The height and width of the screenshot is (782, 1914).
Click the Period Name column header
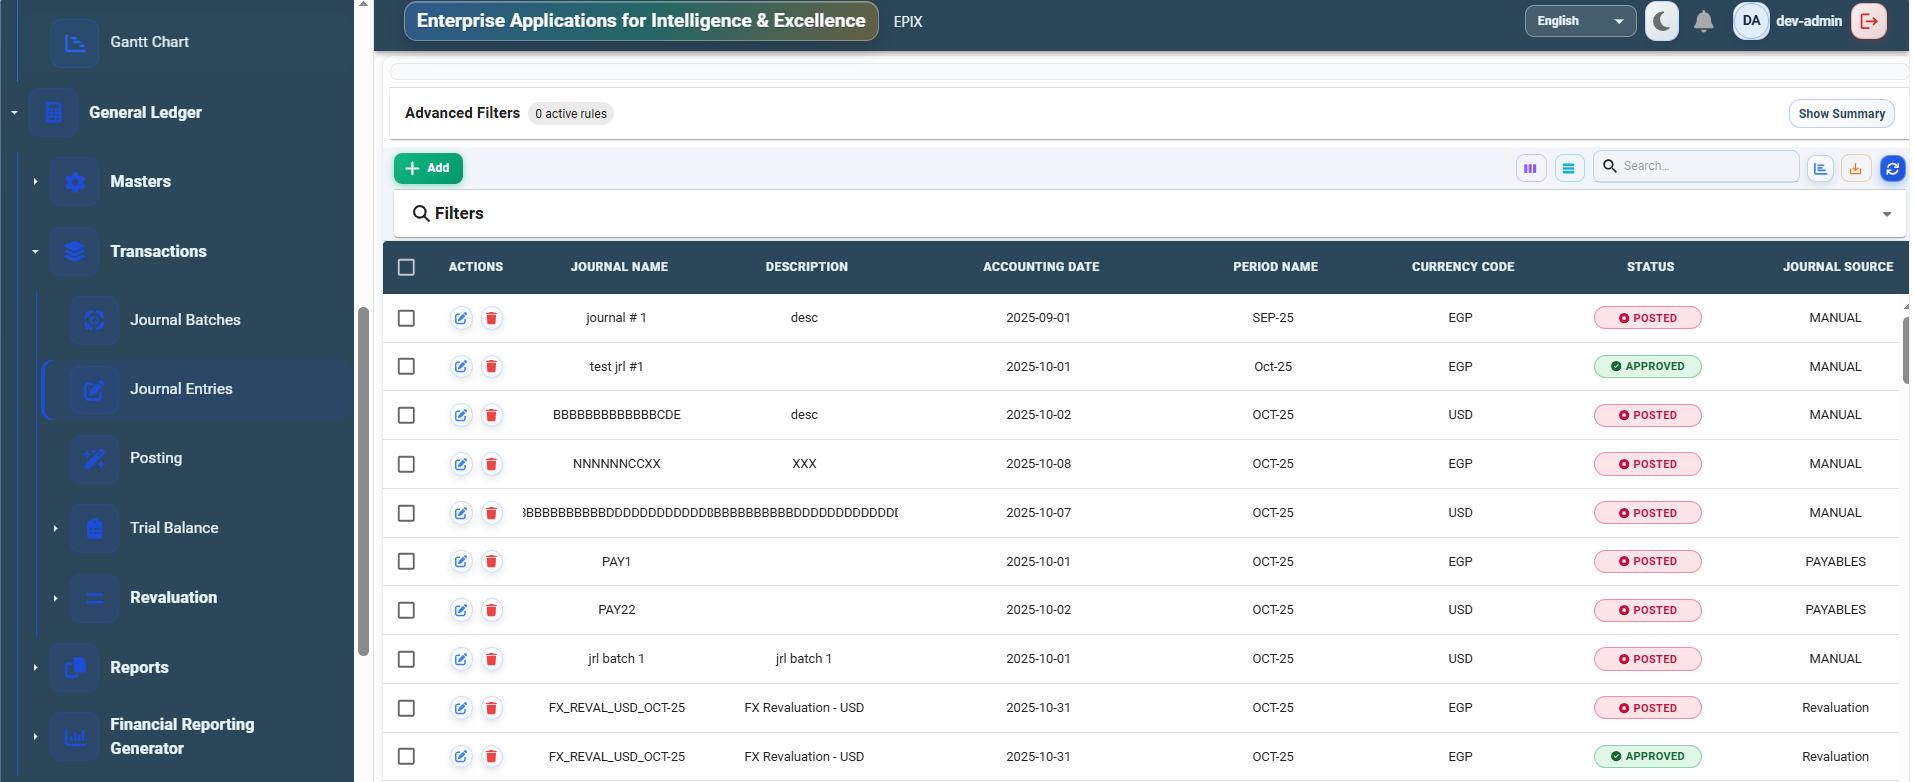coord(1275,267)
